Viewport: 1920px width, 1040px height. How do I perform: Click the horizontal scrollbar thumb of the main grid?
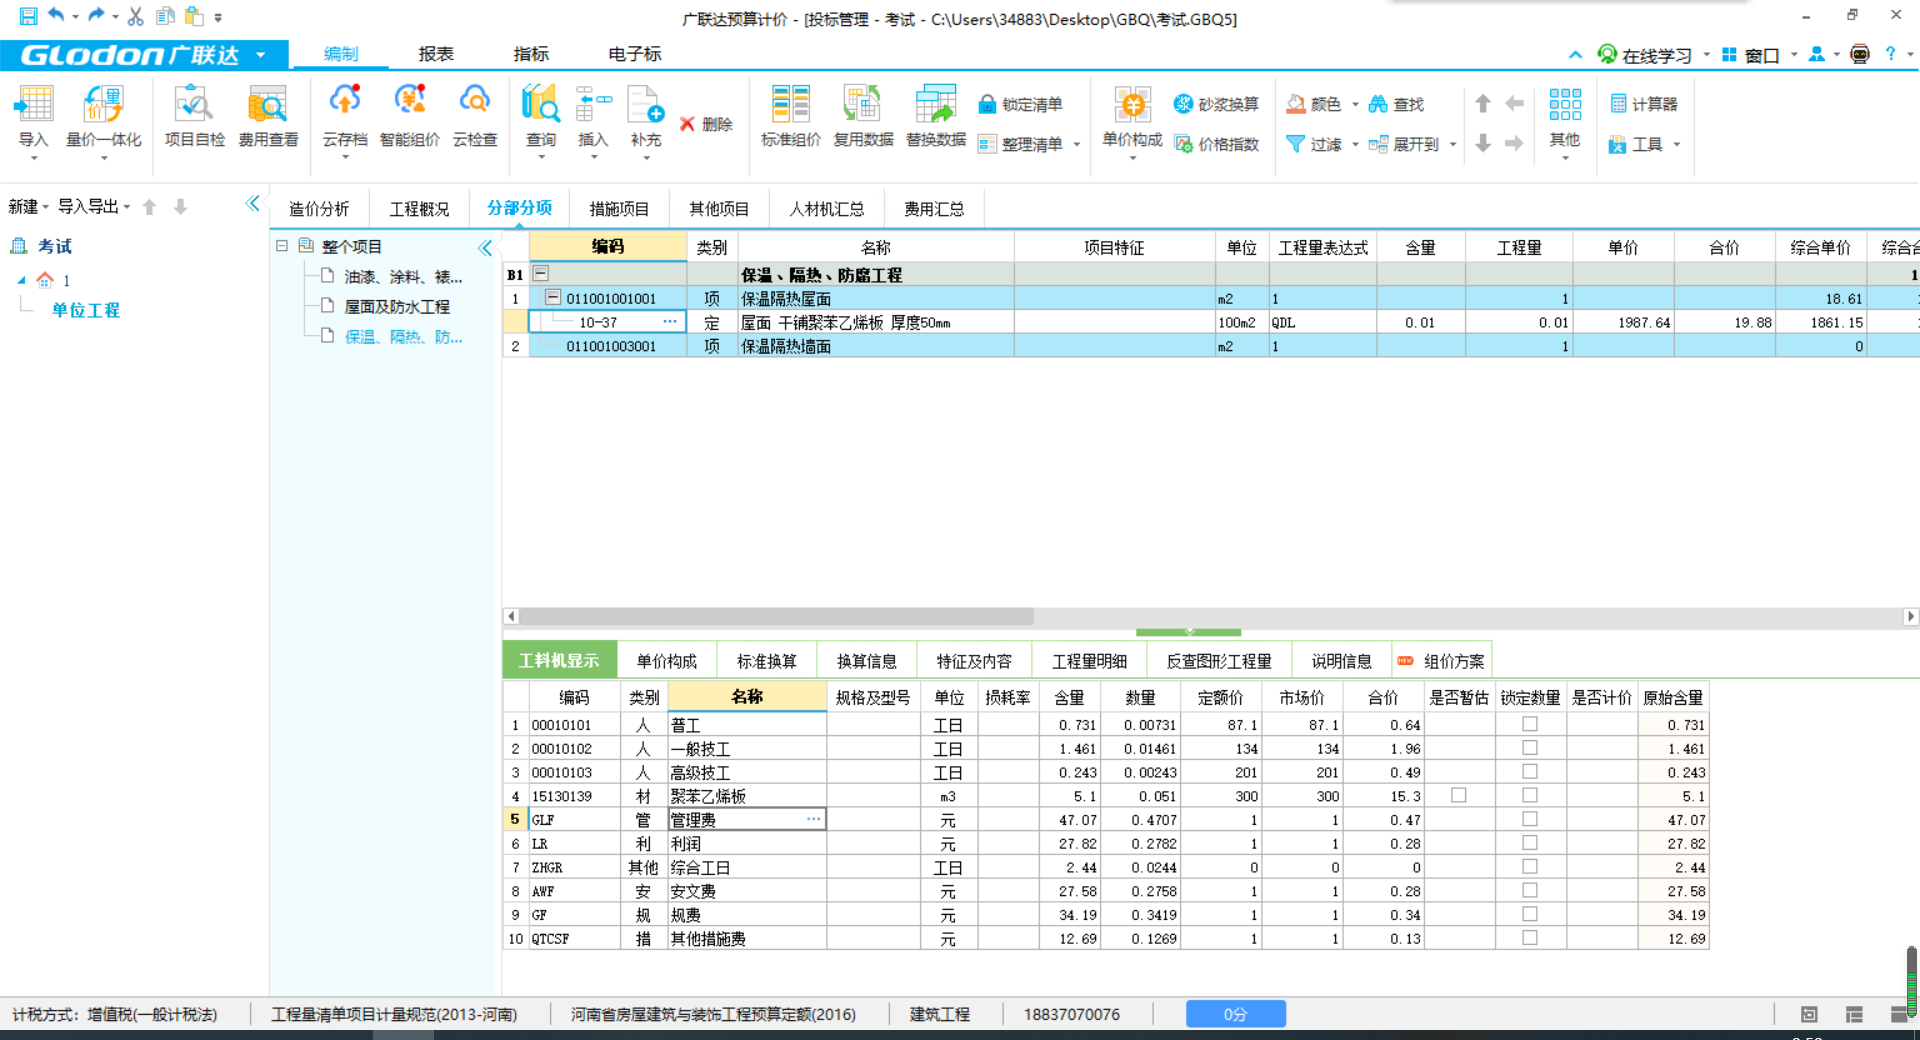(776, 616)
